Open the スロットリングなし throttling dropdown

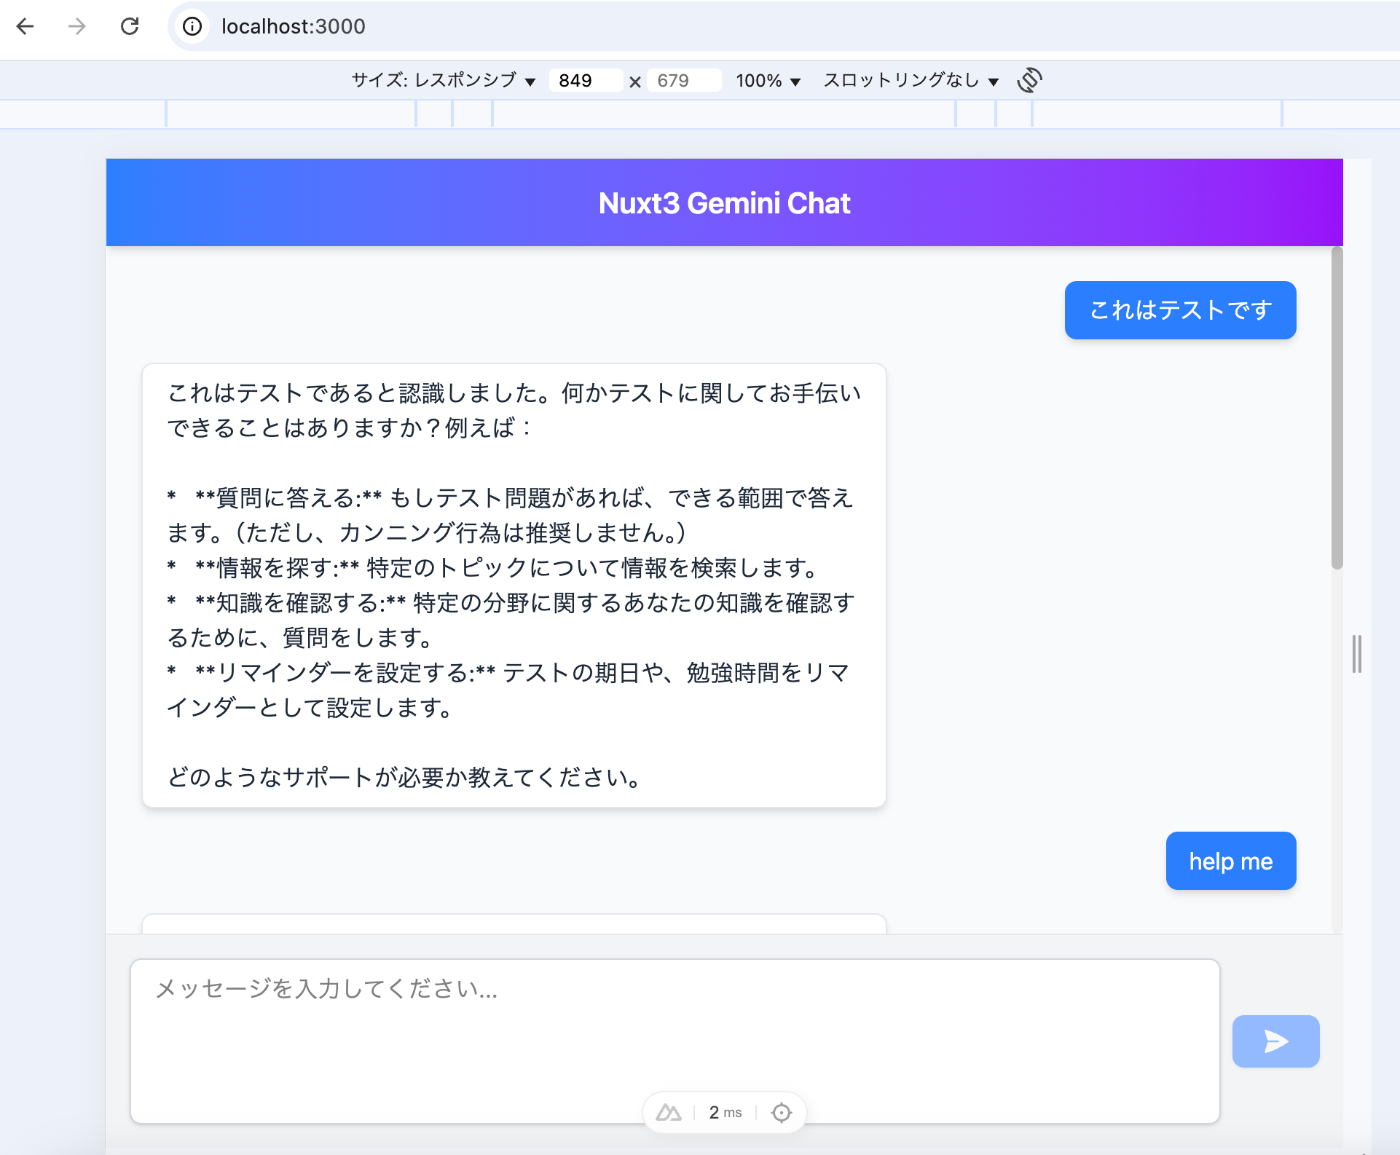tap(911, 80)
